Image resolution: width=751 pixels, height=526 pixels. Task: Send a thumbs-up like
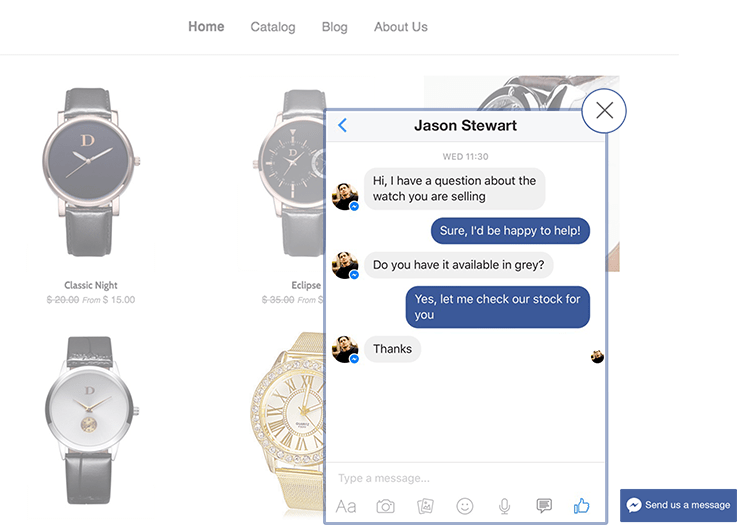pyautogui.click(x=581, y=505)
